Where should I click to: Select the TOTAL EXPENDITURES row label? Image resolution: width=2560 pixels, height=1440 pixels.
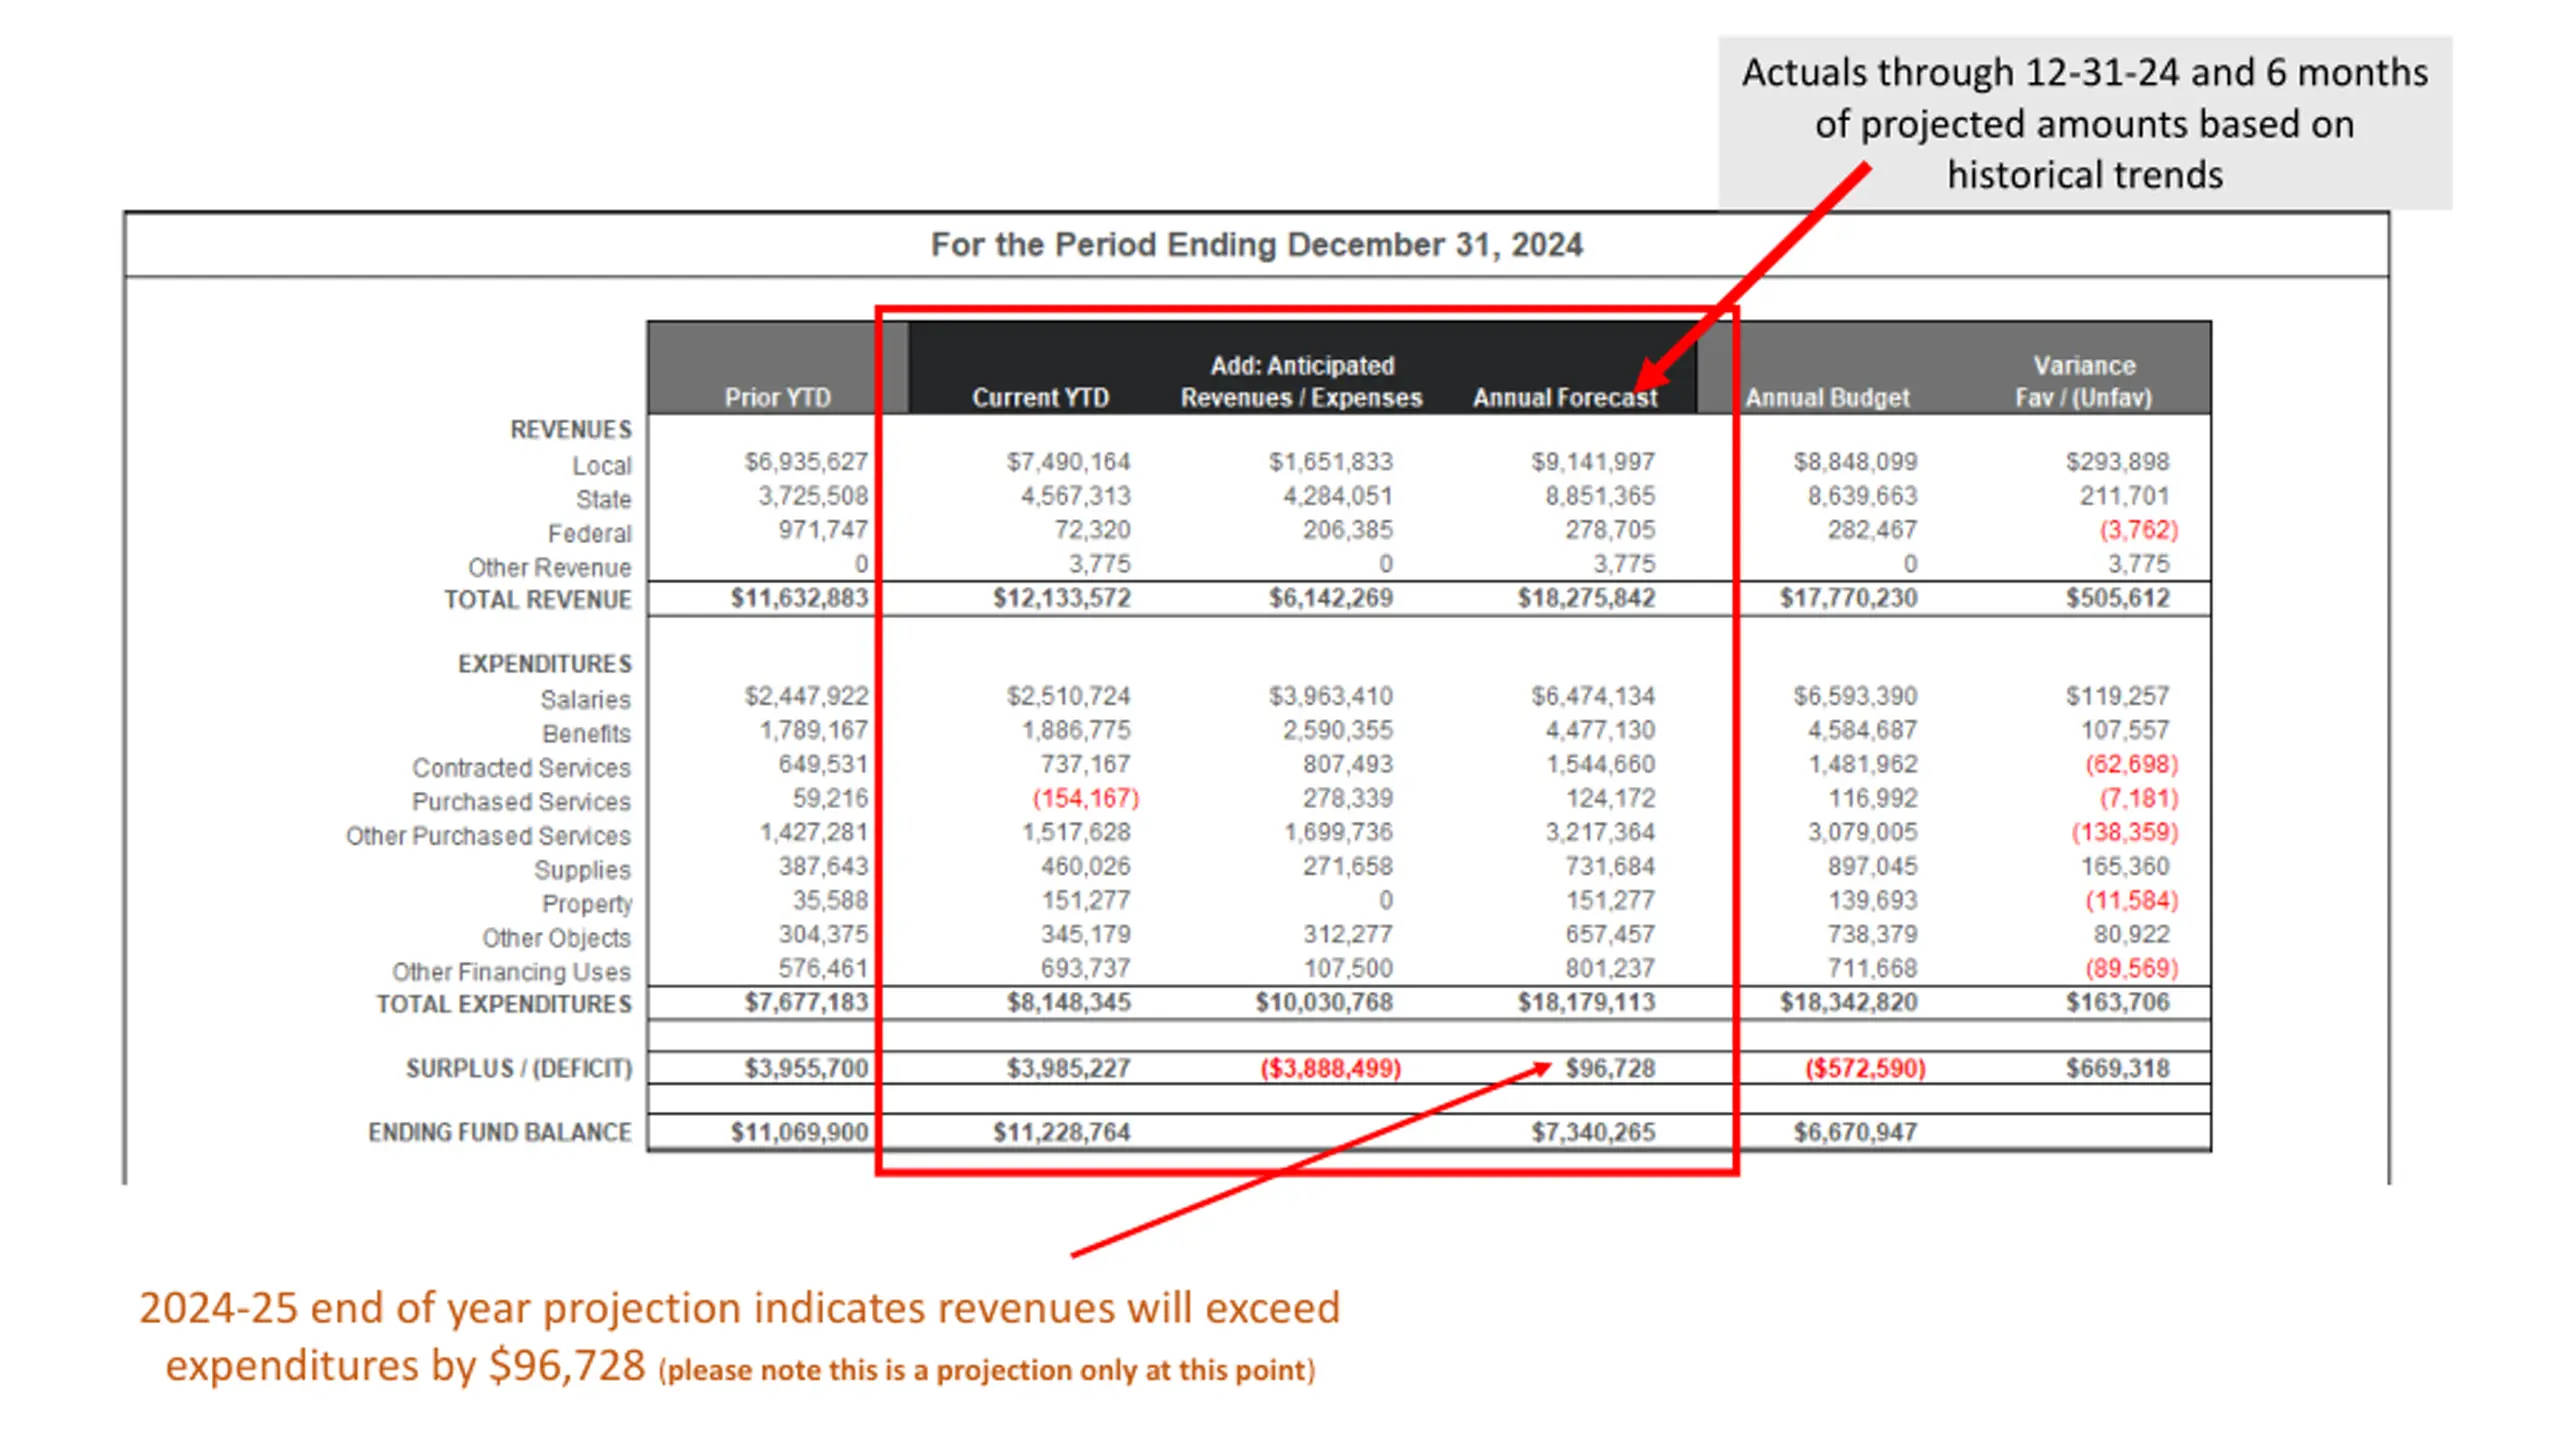pyautogui.click(x=504, y=1003)
